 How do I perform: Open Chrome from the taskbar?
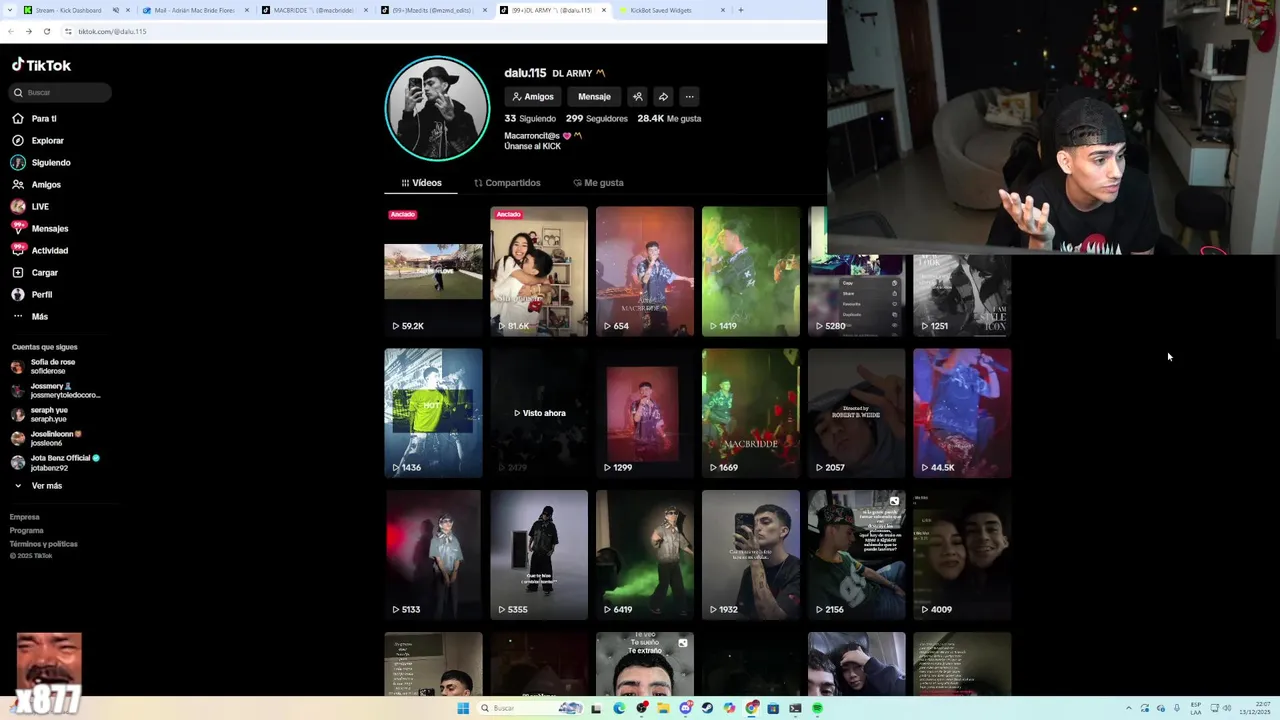click(751, 708)
